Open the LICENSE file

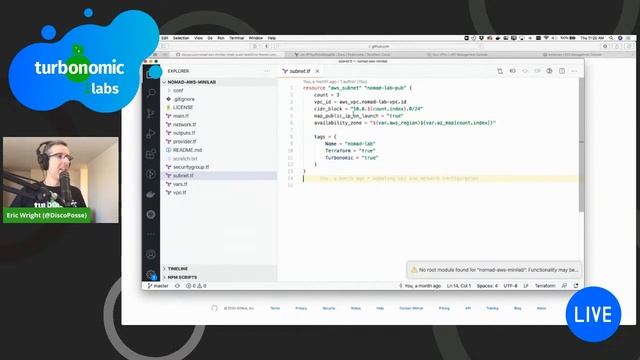pyautogui.click(x=218, y=107)
